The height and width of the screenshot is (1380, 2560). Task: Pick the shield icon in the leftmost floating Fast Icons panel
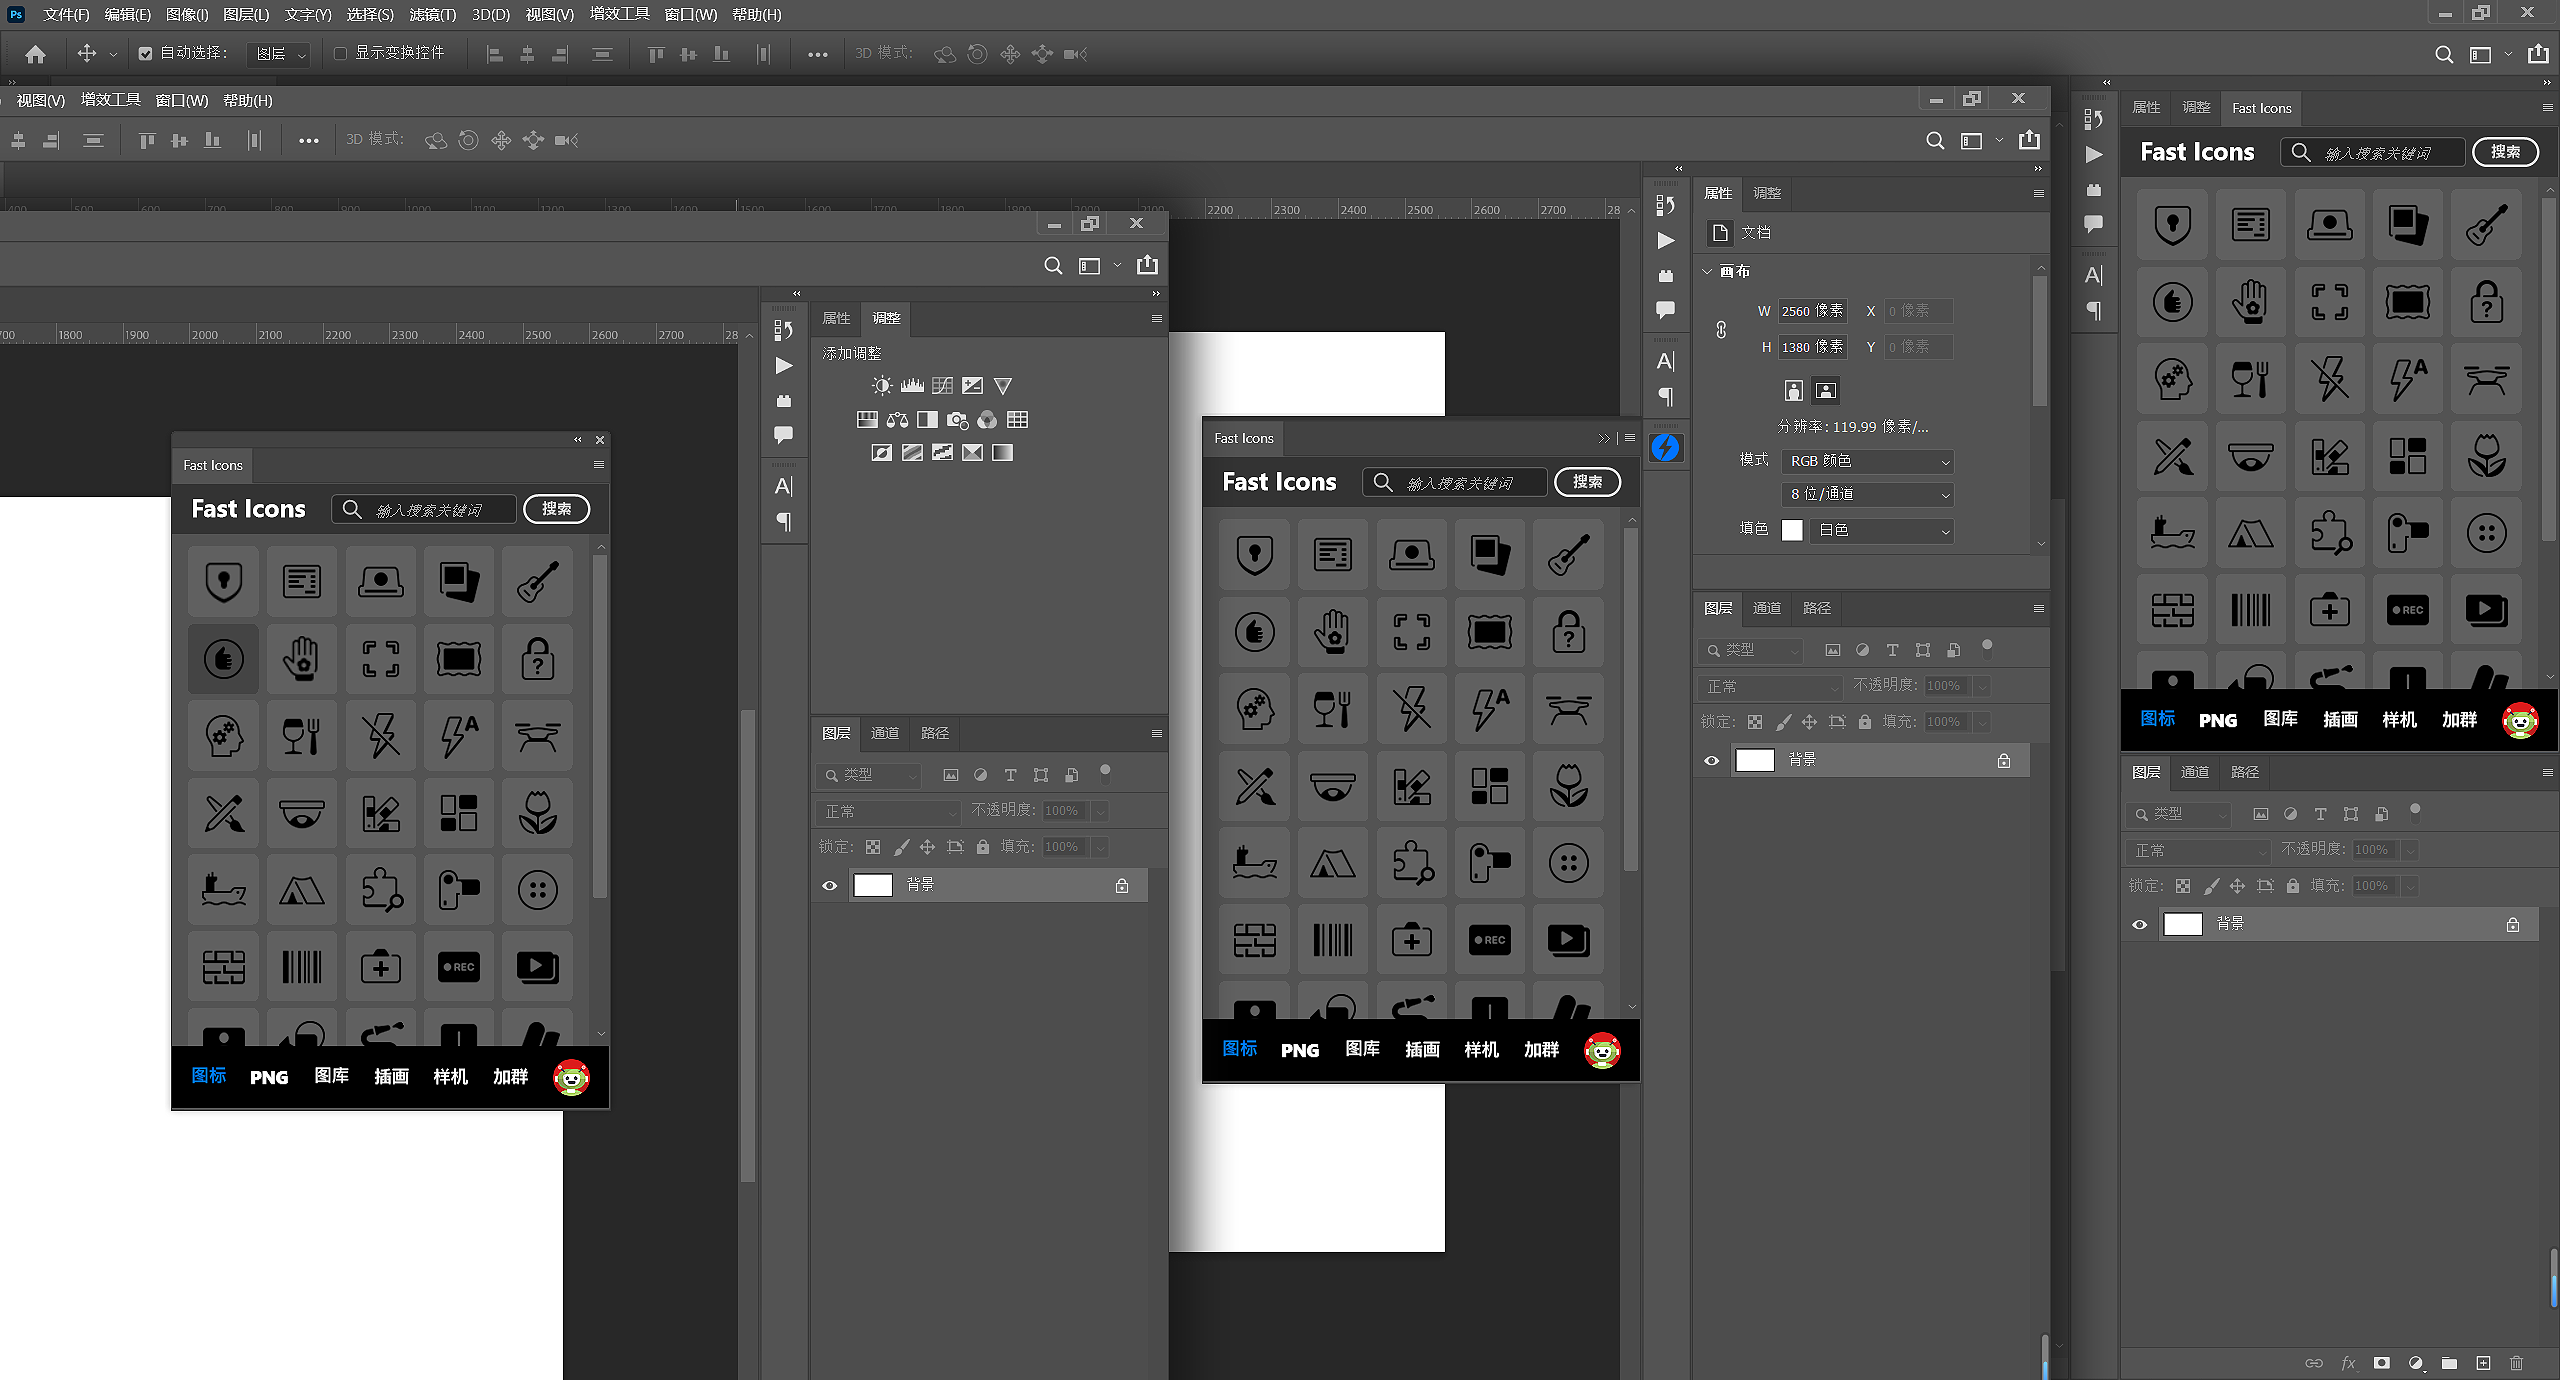point(223,581)
